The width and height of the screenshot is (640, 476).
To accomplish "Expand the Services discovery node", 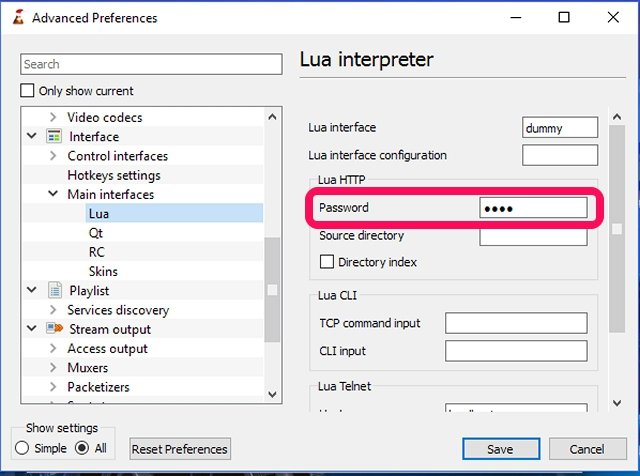I will tap(53, 310).
